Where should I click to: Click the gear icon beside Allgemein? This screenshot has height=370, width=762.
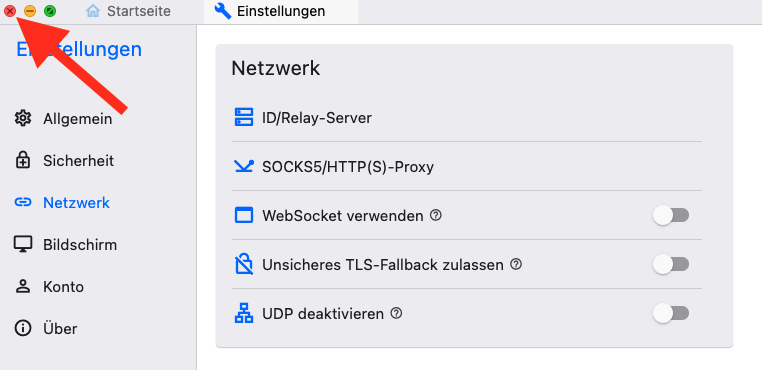[x=23, y=119]
